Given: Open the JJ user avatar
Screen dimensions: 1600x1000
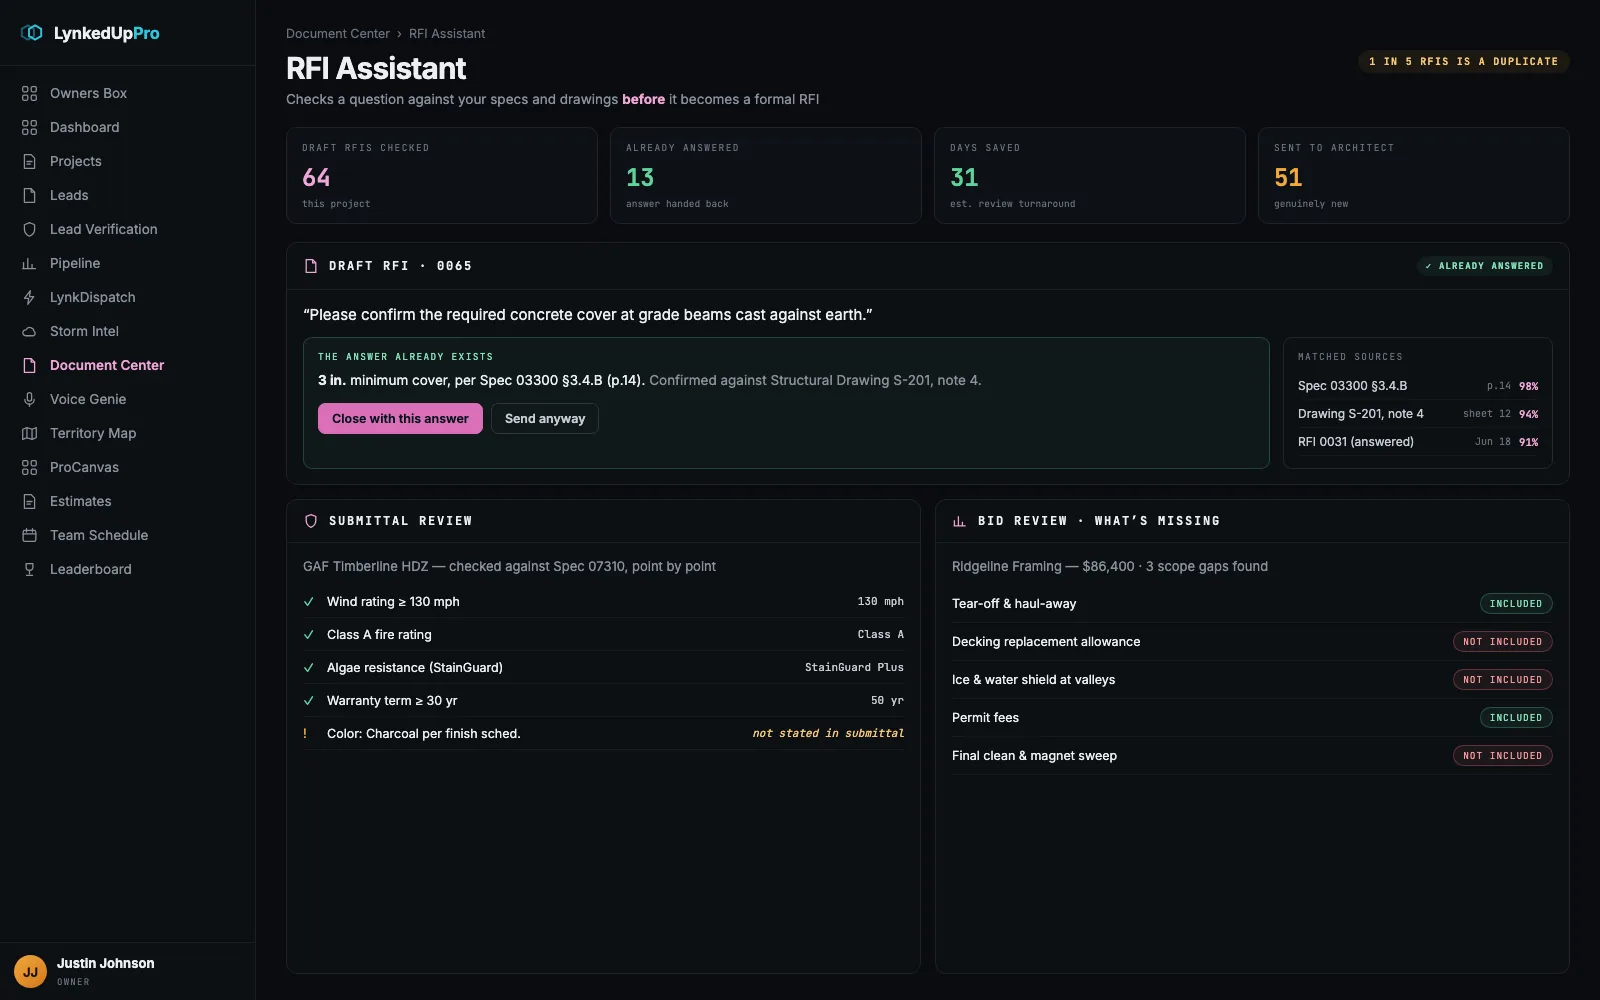Looking at the screenshot, I should pos(30,971).
